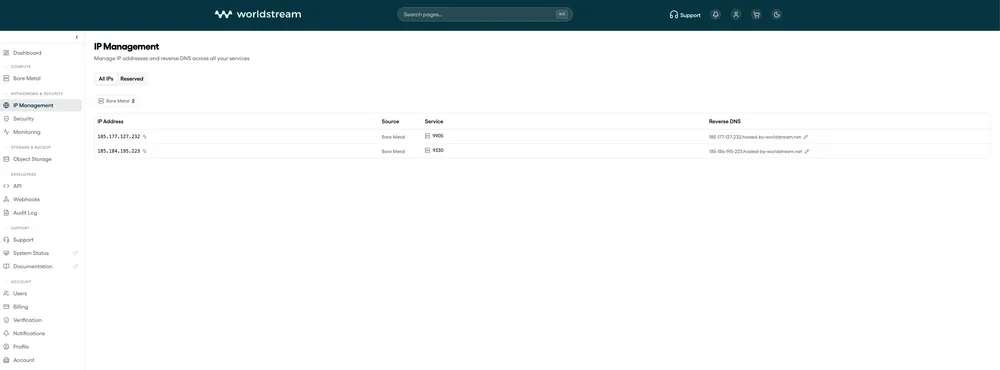Click the Billing card icon
Viewport: 1000px width, 370px height.
[x=6, y=307]
